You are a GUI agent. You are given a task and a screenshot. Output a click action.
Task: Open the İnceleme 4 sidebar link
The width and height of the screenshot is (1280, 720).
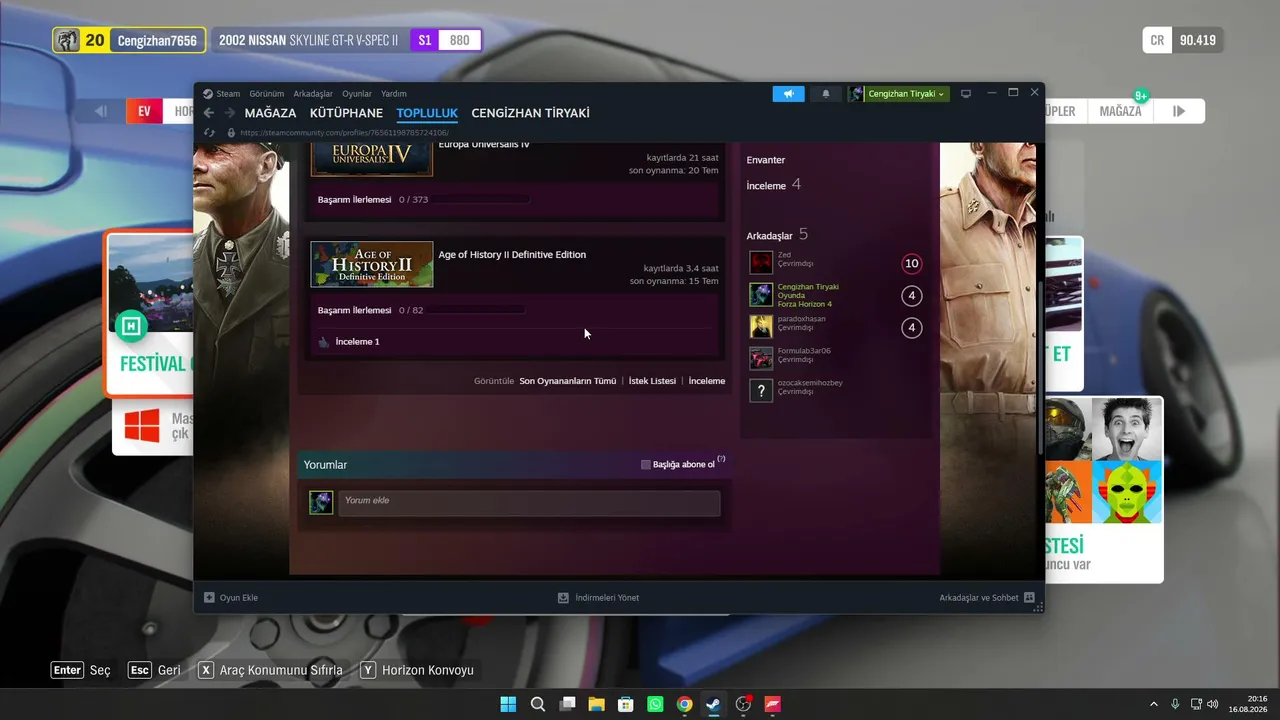pos(774,185)
